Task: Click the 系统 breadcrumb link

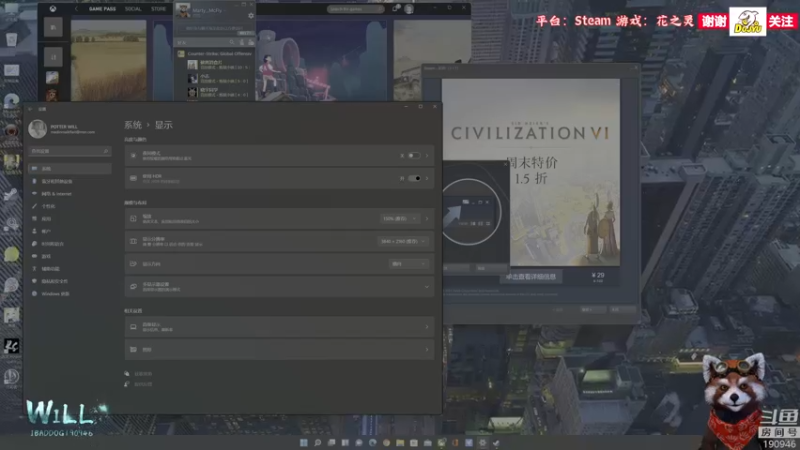Action: coord(133,125)
